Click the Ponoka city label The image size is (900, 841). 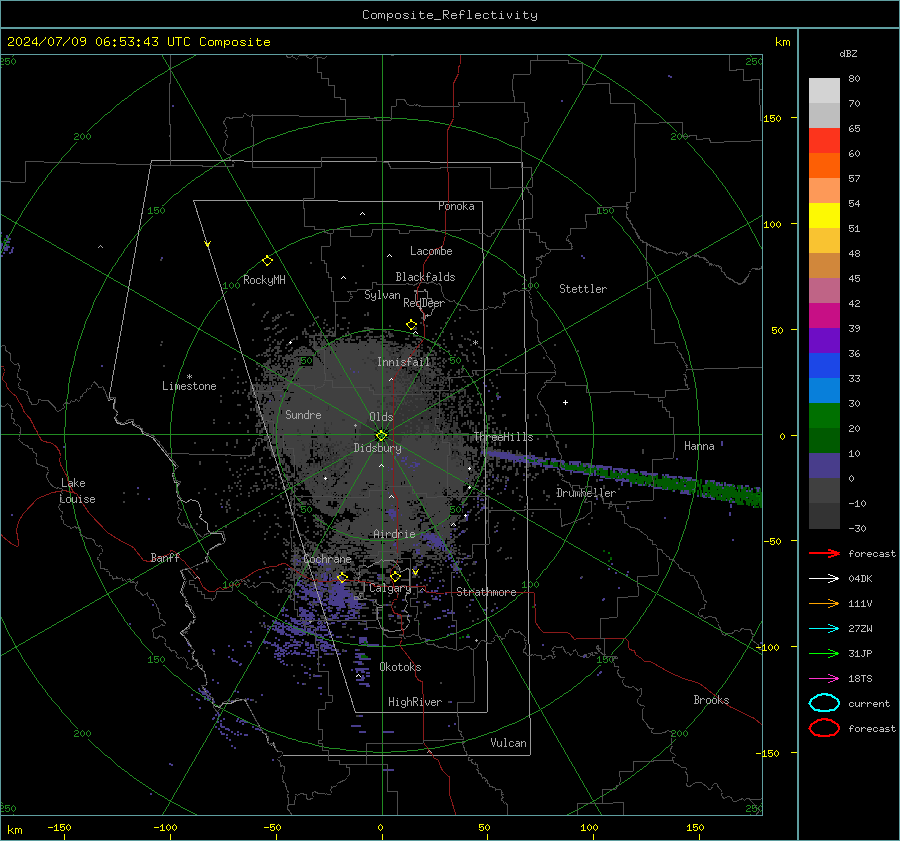pos(456,206)
